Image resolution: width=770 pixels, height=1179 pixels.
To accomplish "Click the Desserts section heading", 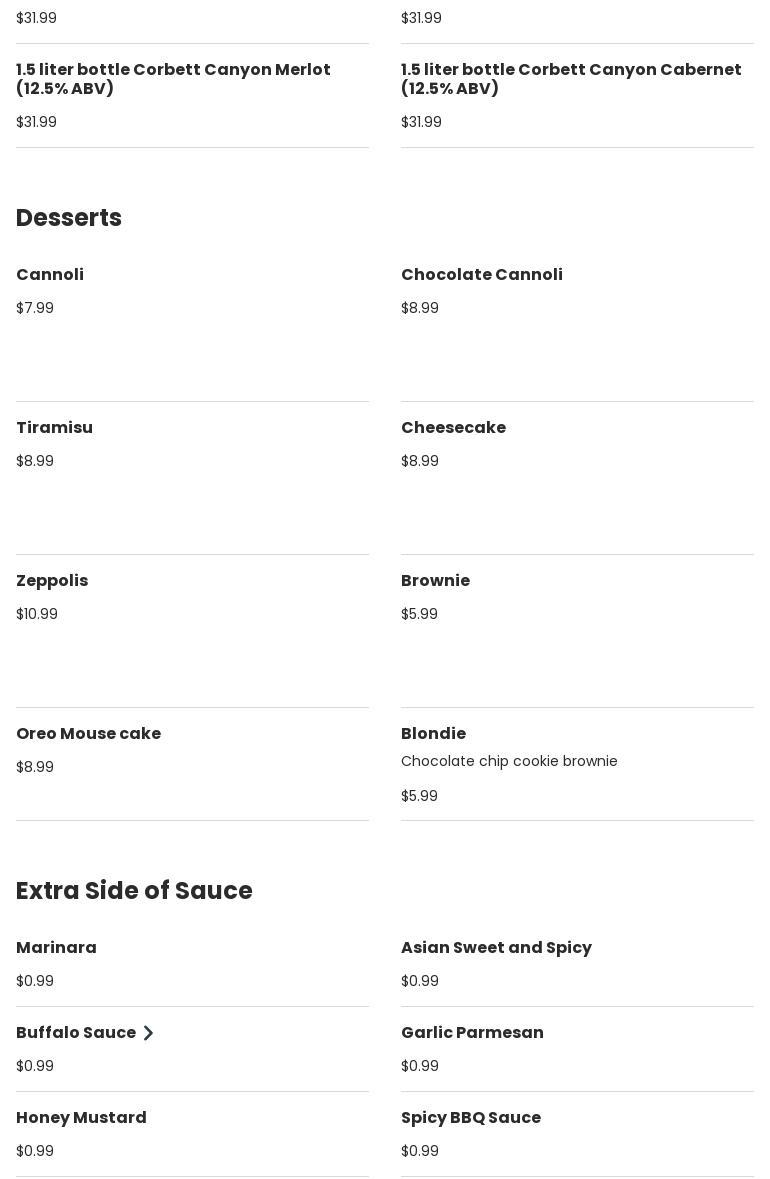I will pyautogui.click(x=69, y=218).
